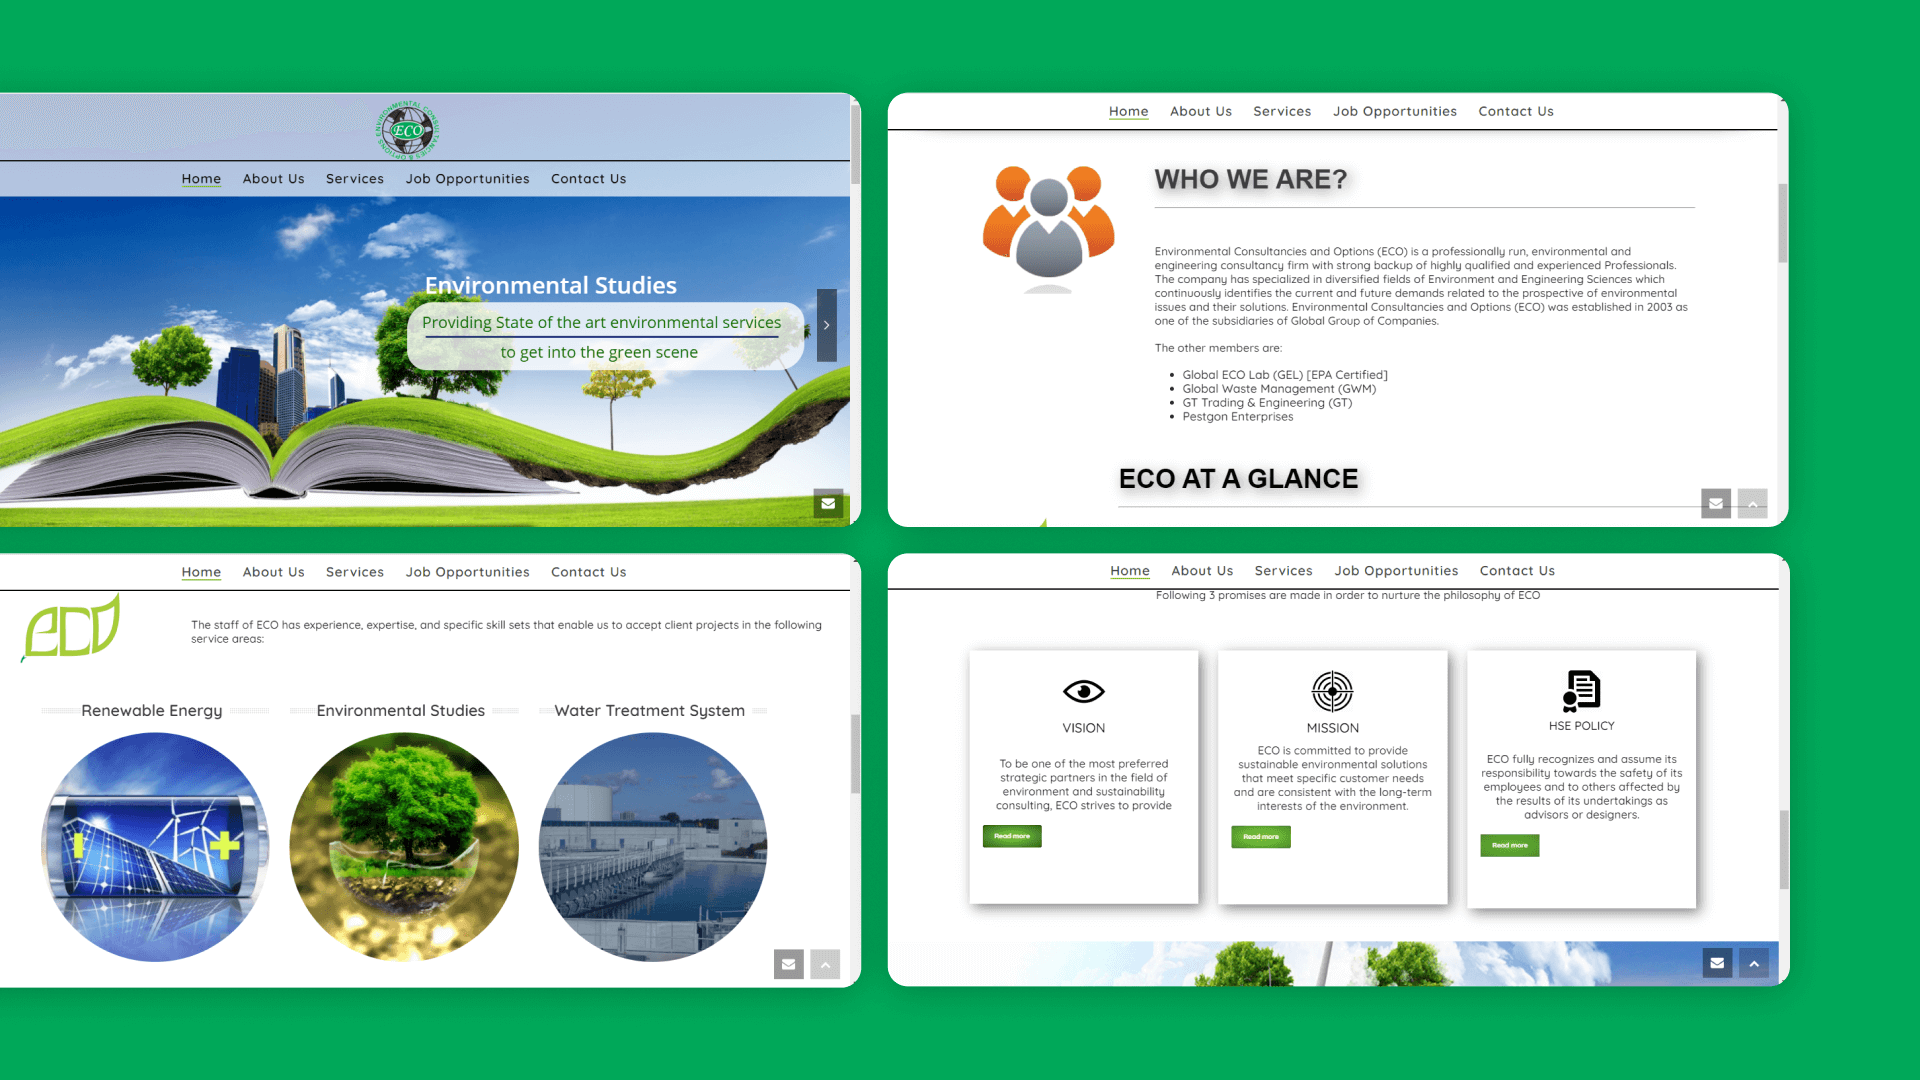1920x1080 pixels.
Task: Click the Services navigation link
Action: point(353,178)
